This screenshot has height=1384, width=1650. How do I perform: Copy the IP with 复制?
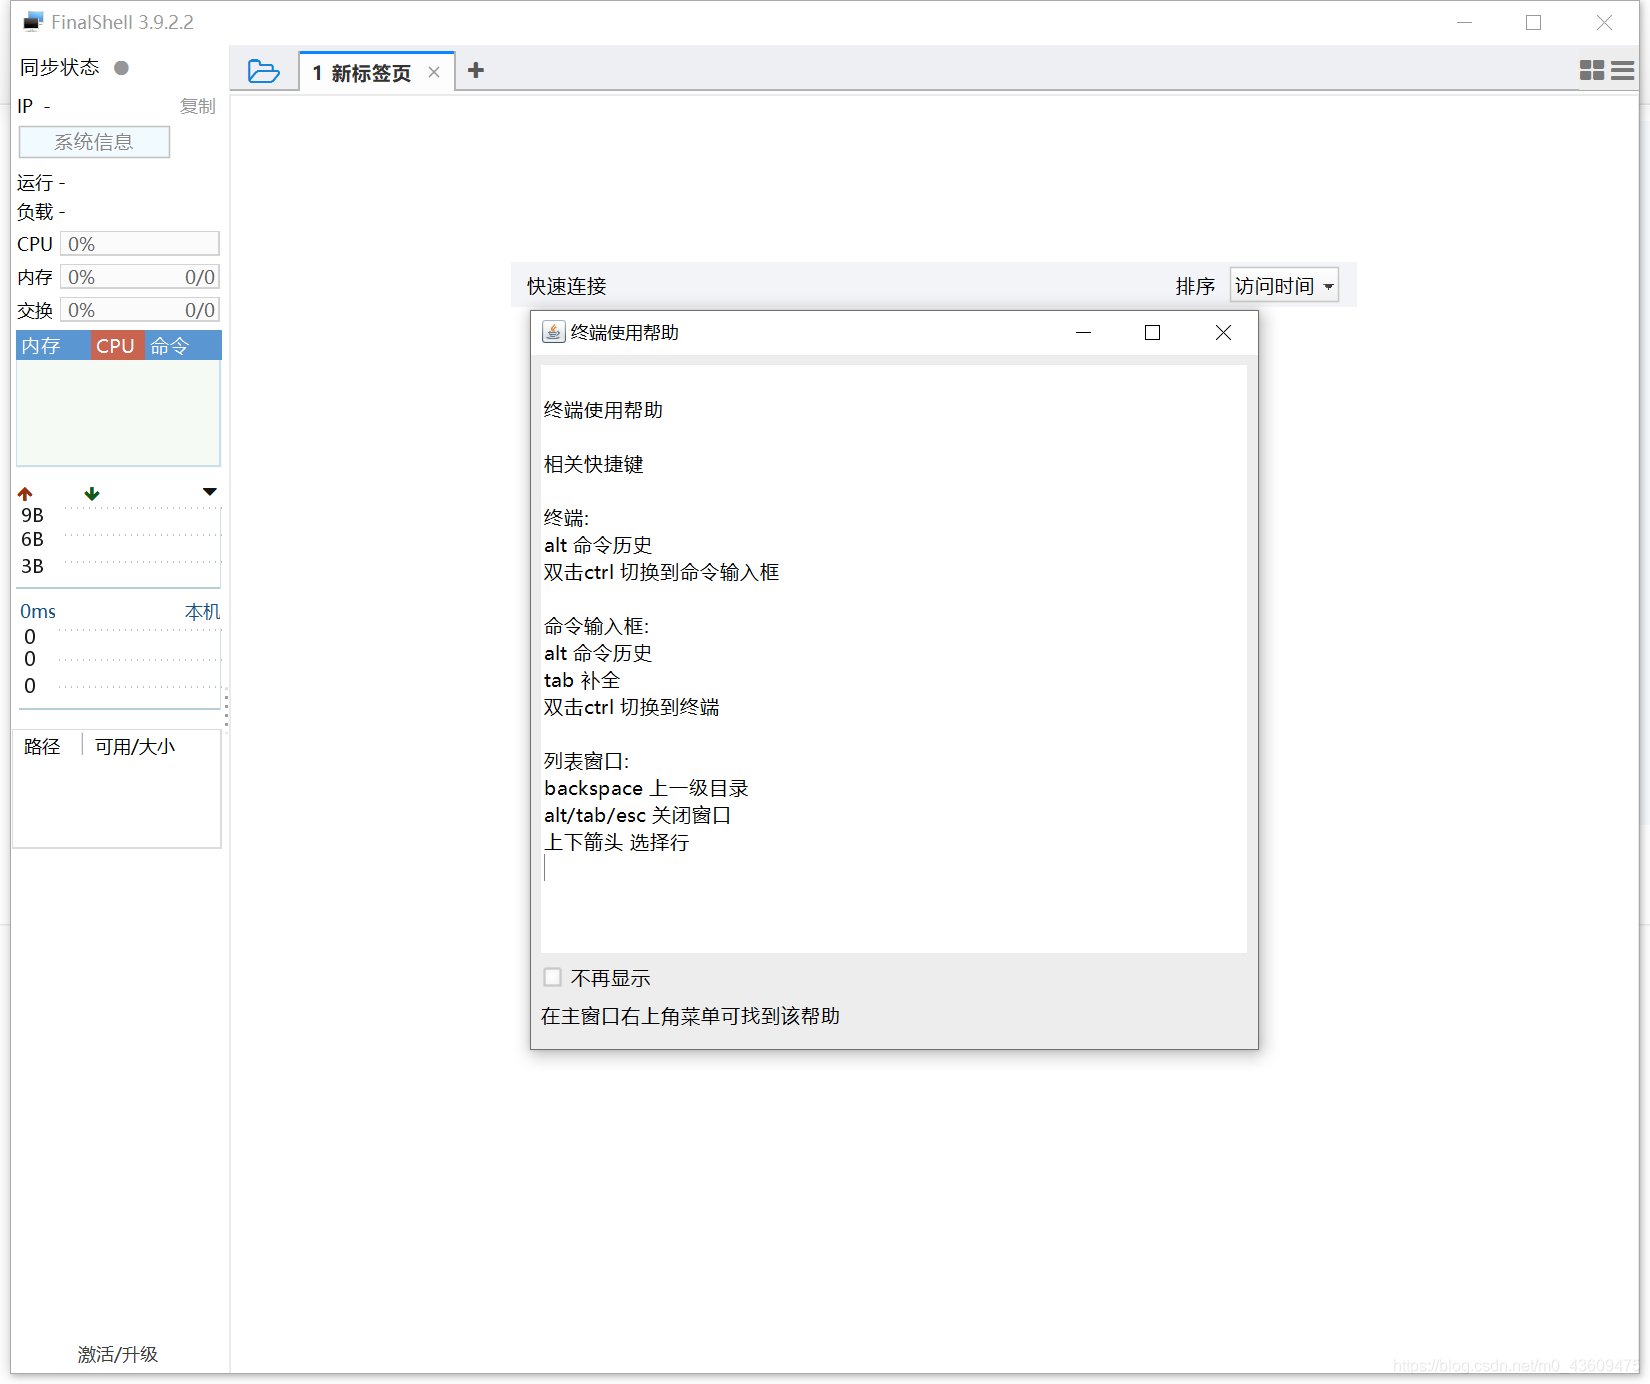(x=198, y=106)
